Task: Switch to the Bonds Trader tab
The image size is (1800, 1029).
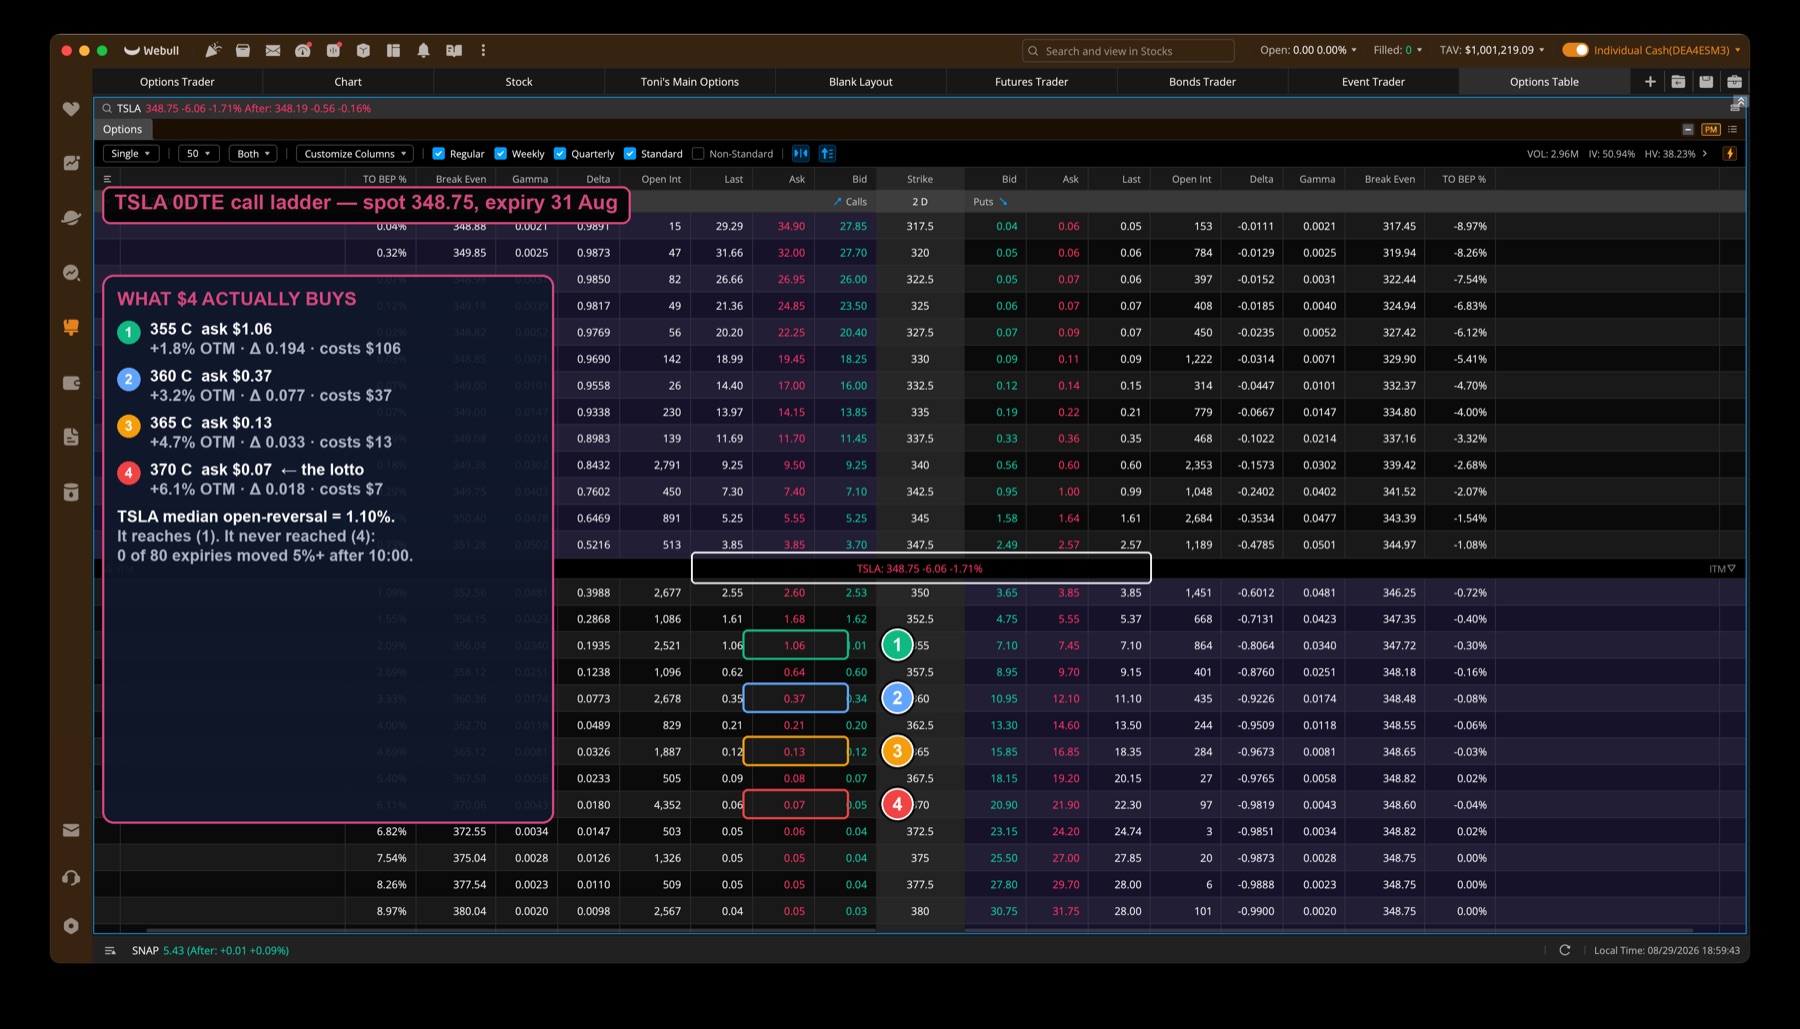Action: pyautogui.click(x=1202, y=82)
